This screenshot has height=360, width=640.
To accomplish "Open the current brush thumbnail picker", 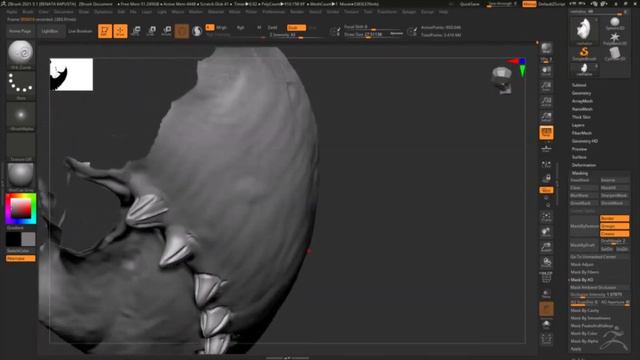I will [x=20, y=55].
